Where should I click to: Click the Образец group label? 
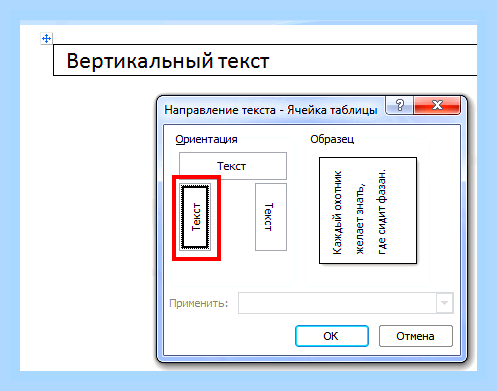coord(332,139)
